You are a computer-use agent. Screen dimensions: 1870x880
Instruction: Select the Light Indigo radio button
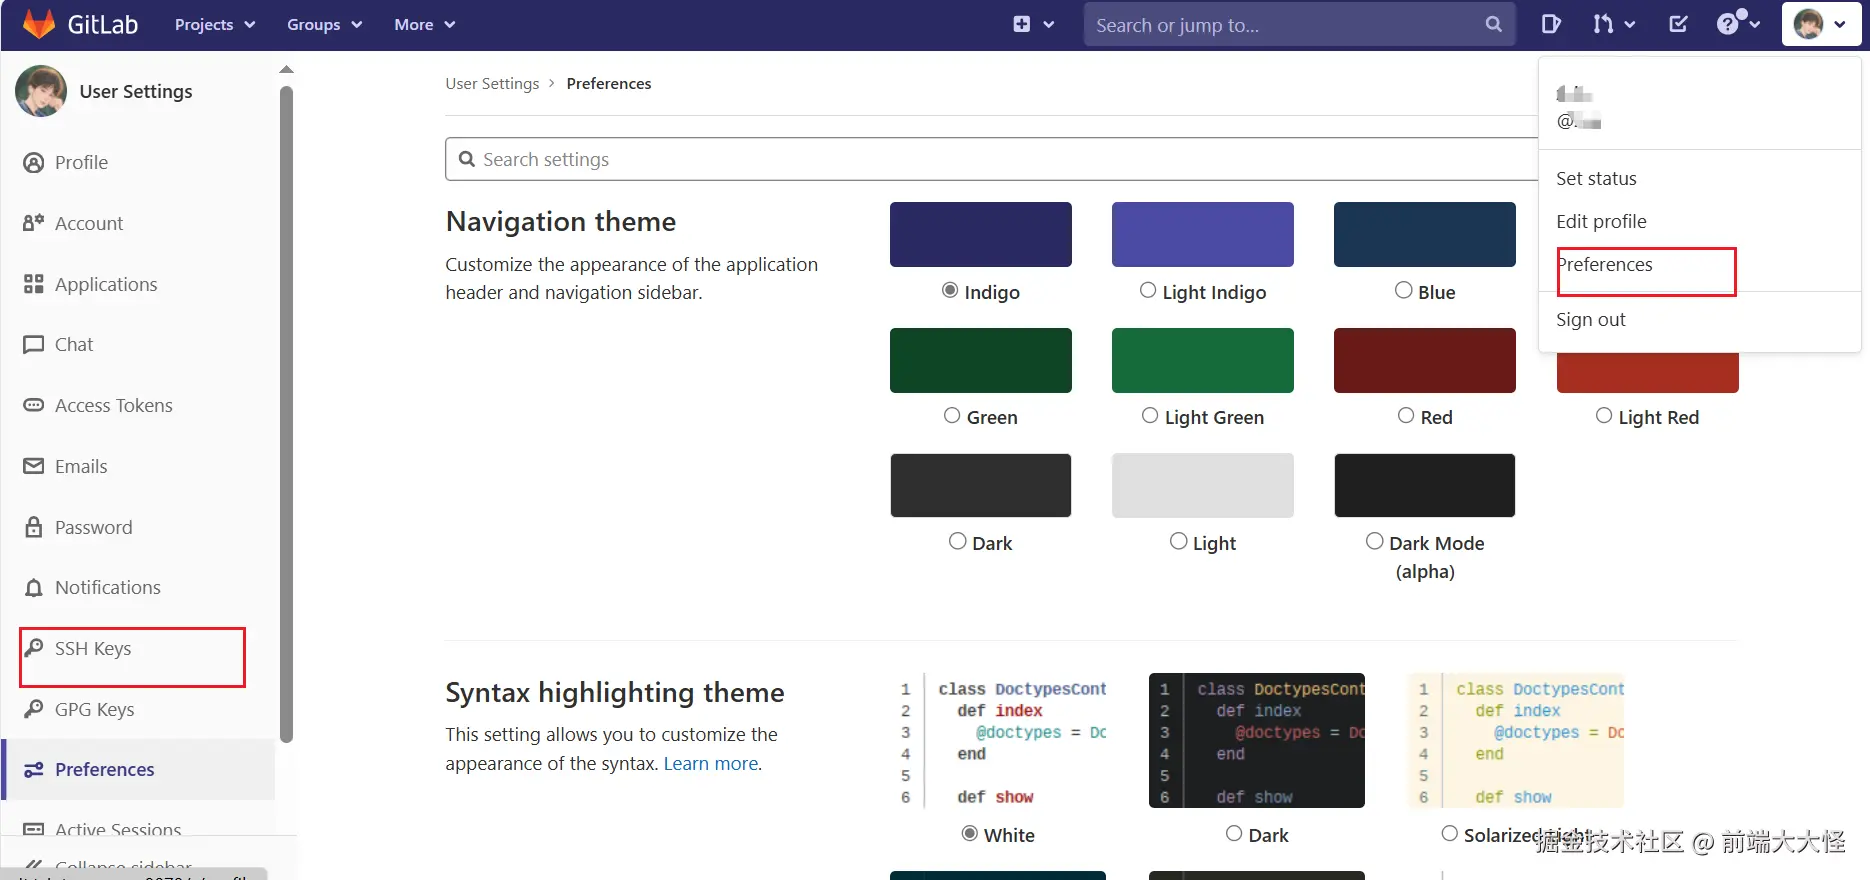click(1148, 290)
